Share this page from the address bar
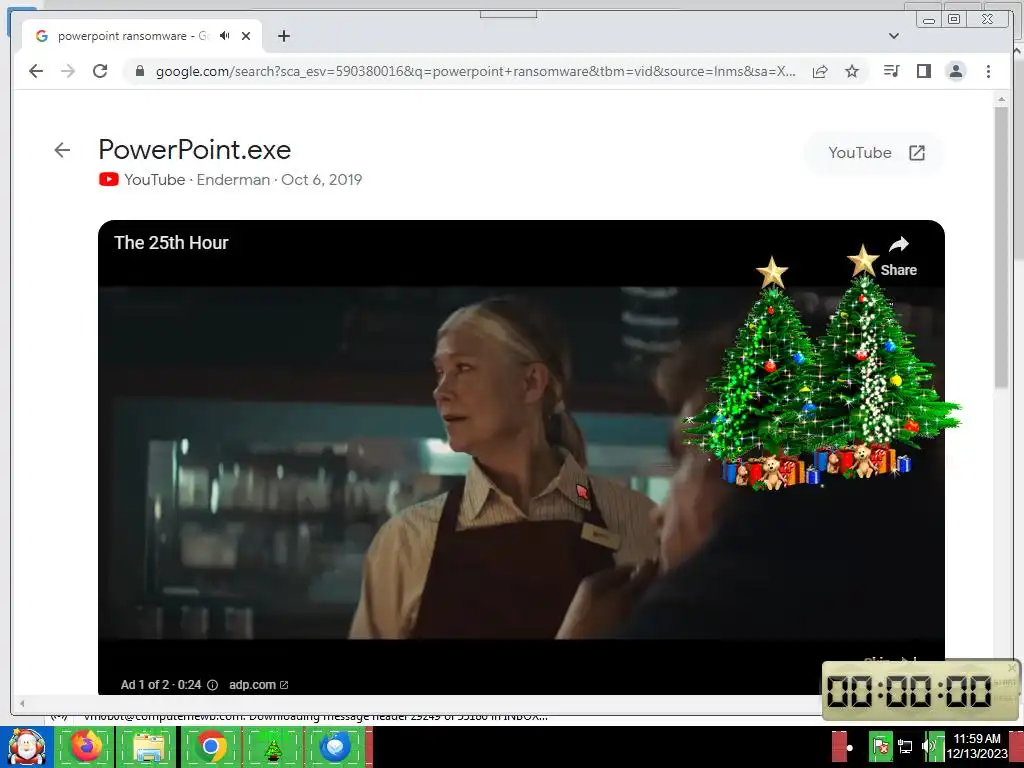 pyautogui.click(x=820, y=71)
